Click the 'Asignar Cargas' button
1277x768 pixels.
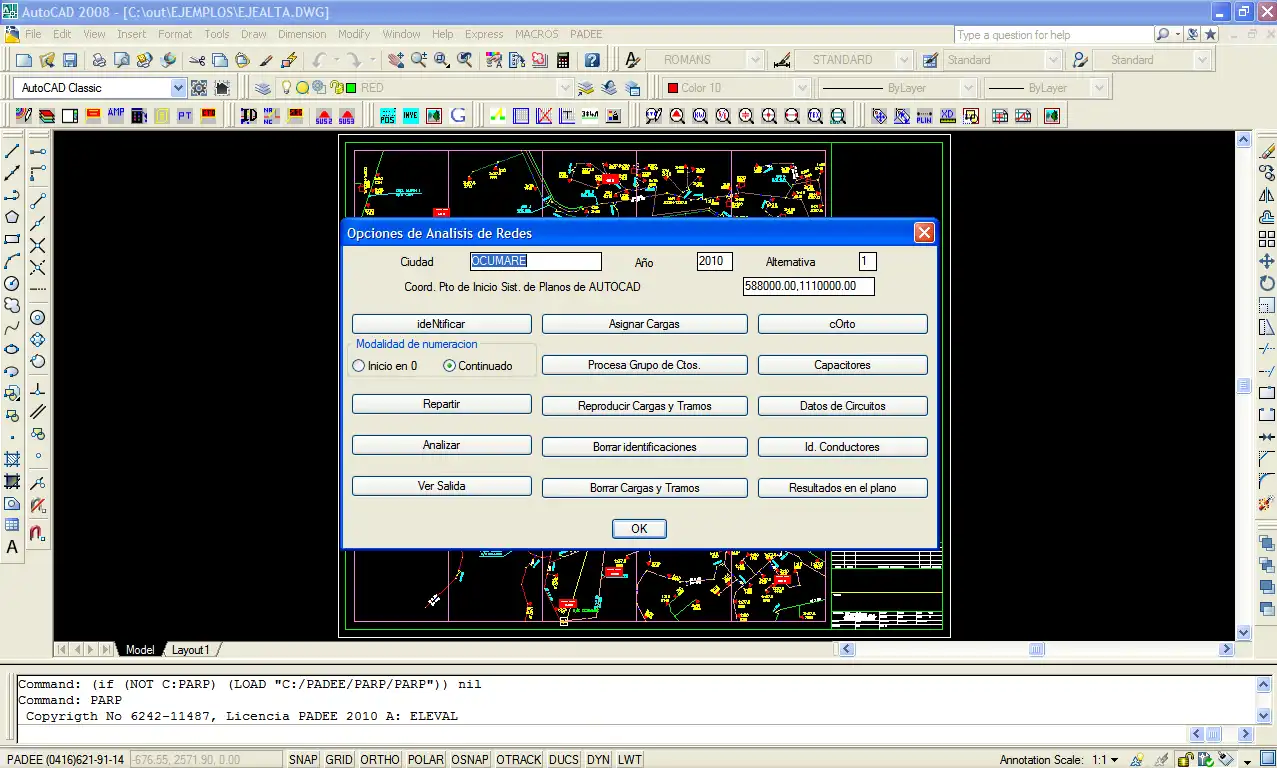(x=644, y=324)
